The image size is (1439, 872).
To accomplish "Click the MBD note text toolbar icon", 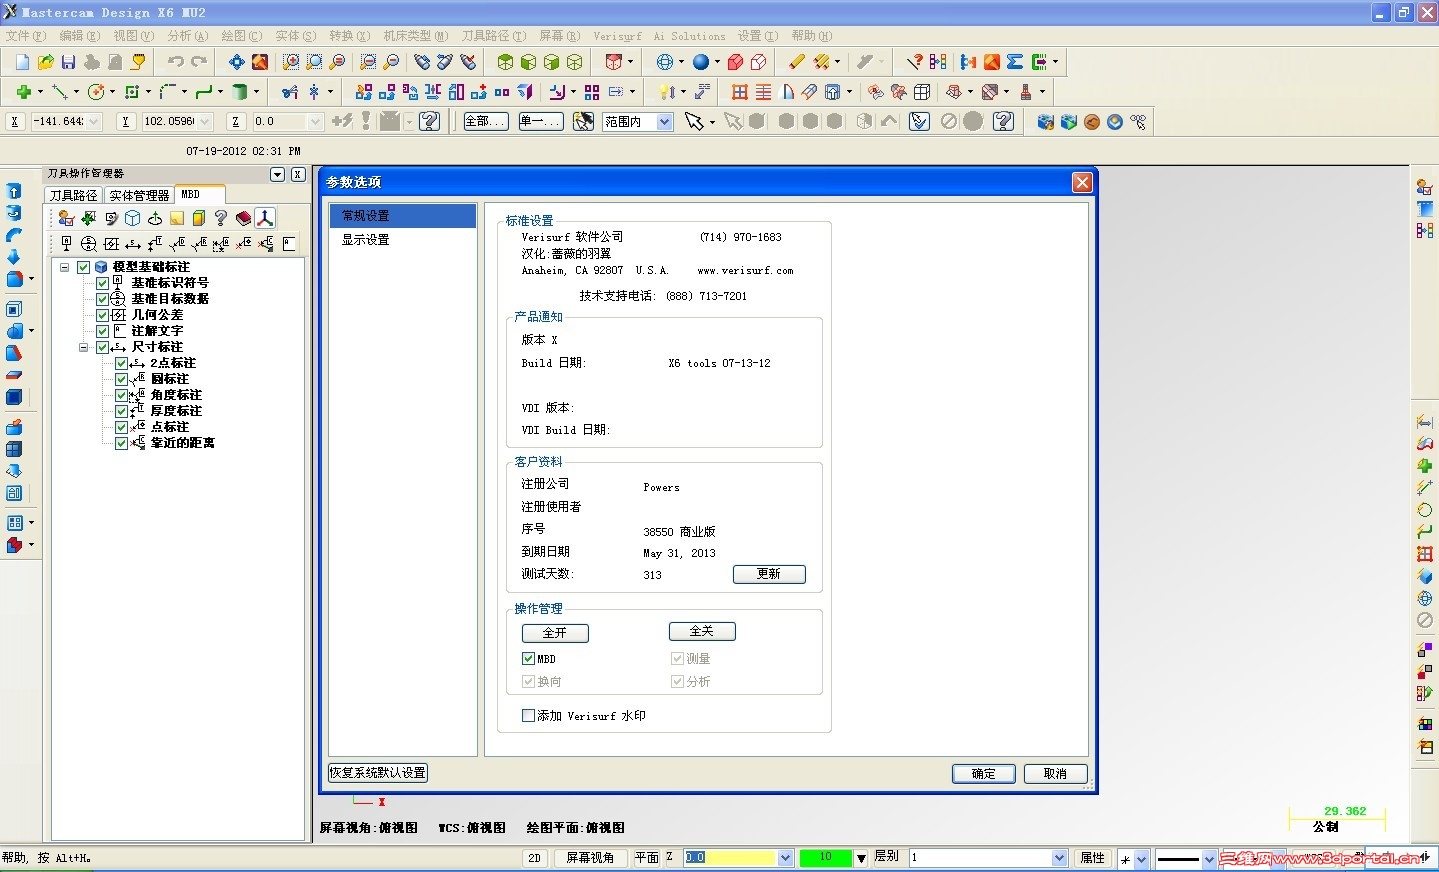I will [288, 243].
